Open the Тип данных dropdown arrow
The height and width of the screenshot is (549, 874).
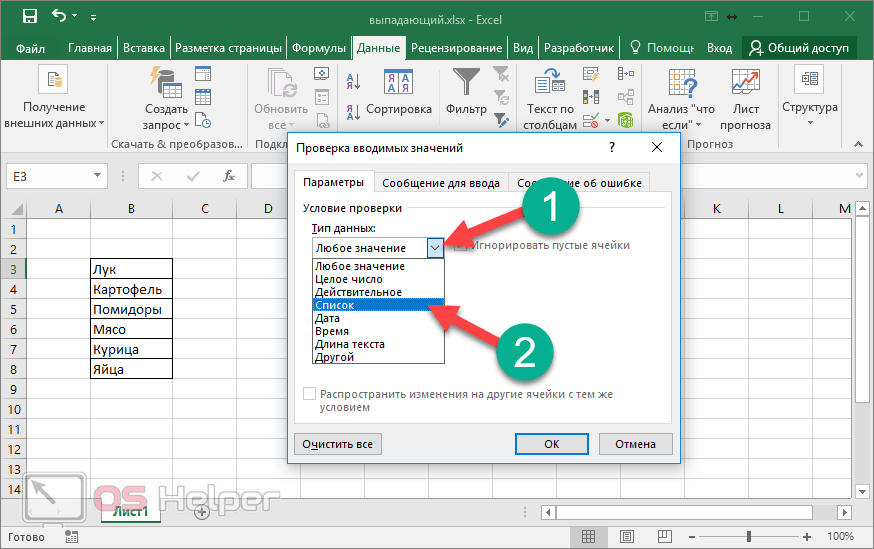[434, 247]
